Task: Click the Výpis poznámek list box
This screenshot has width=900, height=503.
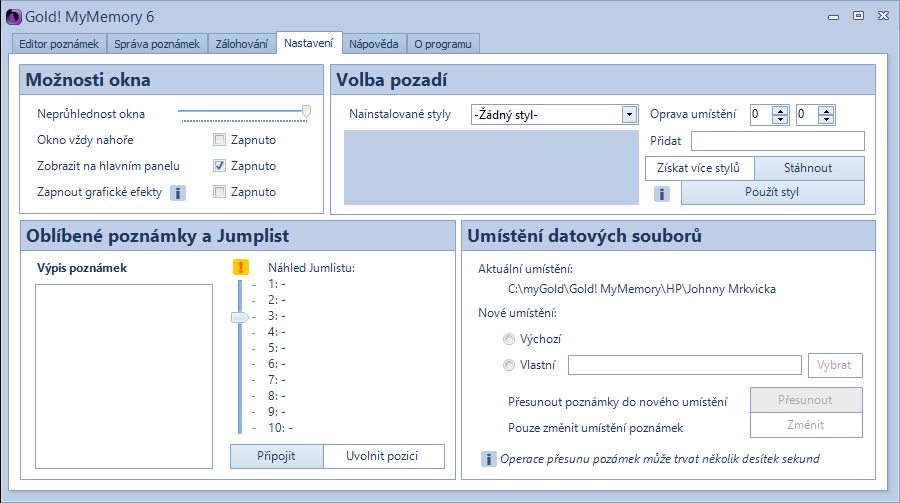Action: coord(124,376)
